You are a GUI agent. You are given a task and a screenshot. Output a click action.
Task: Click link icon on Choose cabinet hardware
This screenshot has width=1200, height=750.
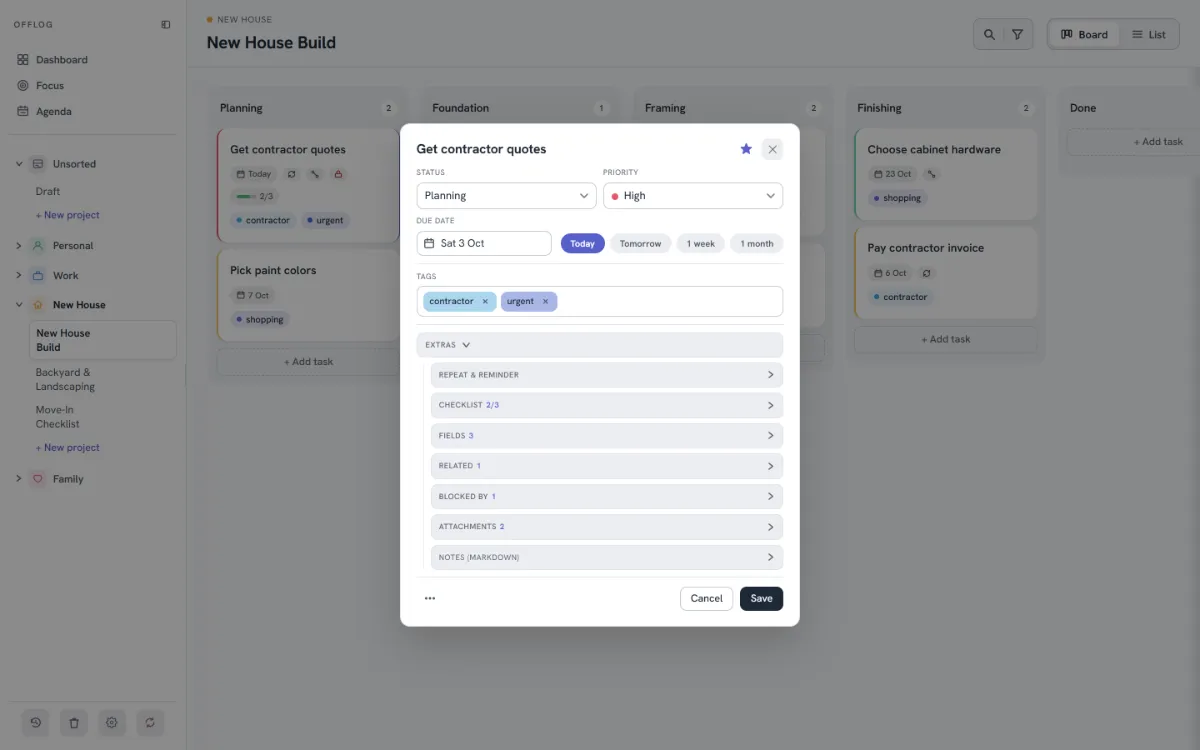pos(931,174)
